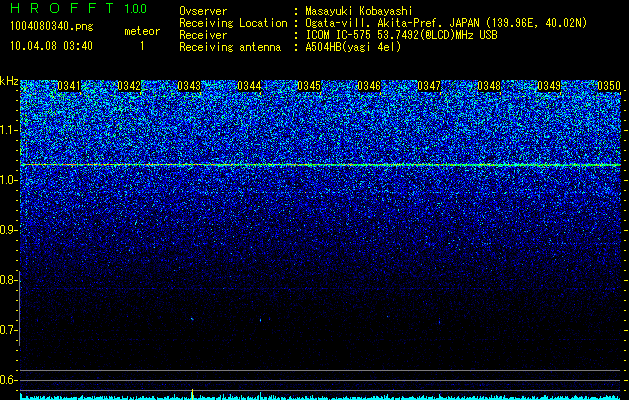629x400 pixels.
Task: Click the 0344 time marker
Action: pos(249,86)
